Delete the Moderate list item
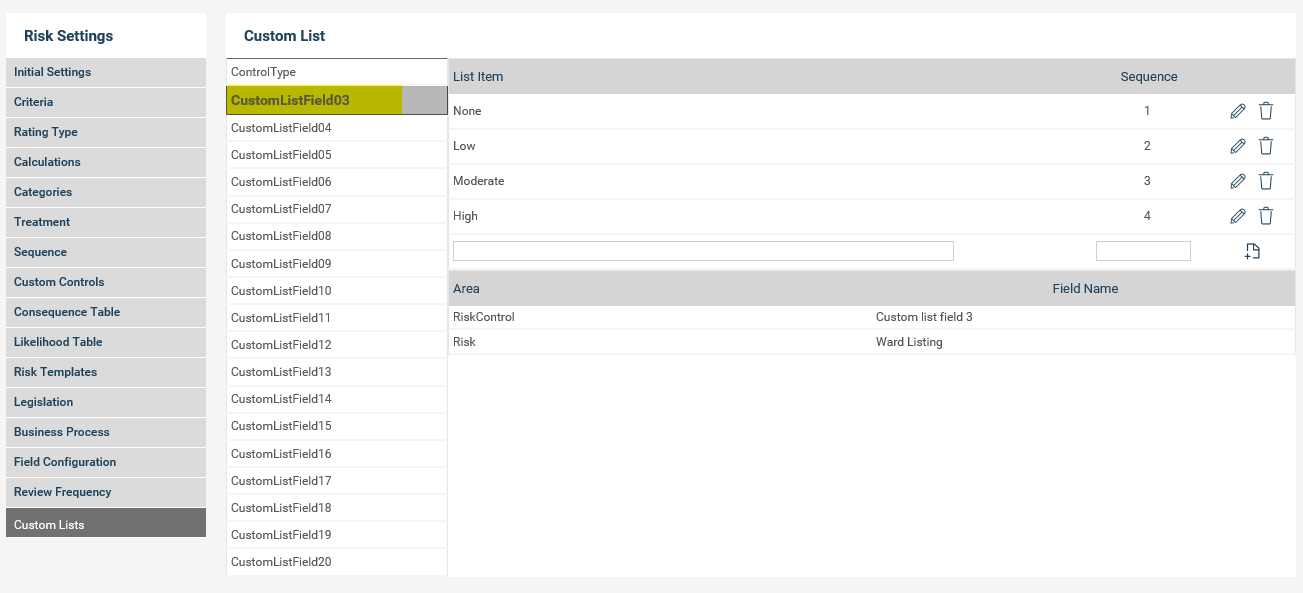This screenshot has height=593, width=1303. tap(1265, 181)
